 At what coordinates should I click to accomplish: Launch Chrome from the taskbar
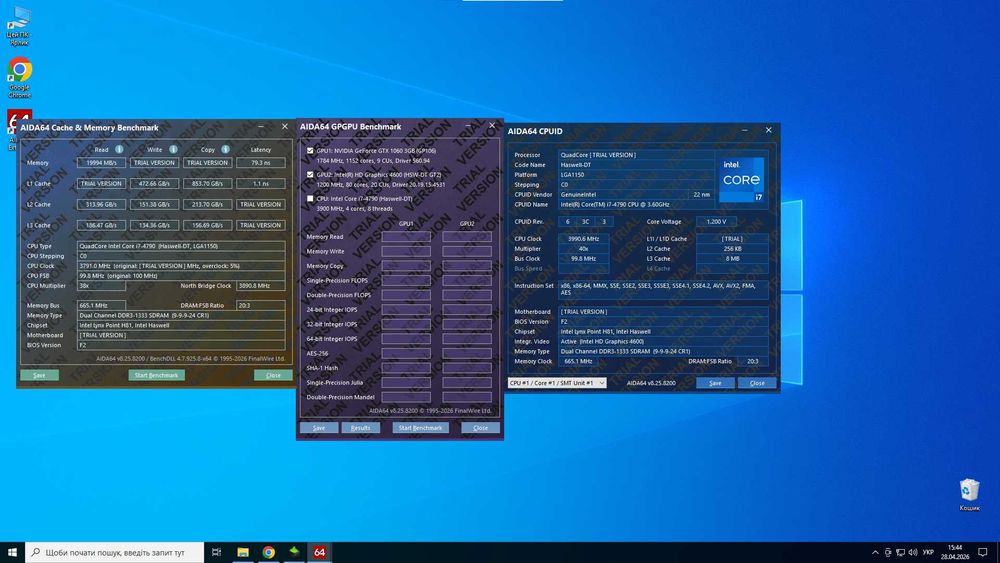[x=268, y=552]
